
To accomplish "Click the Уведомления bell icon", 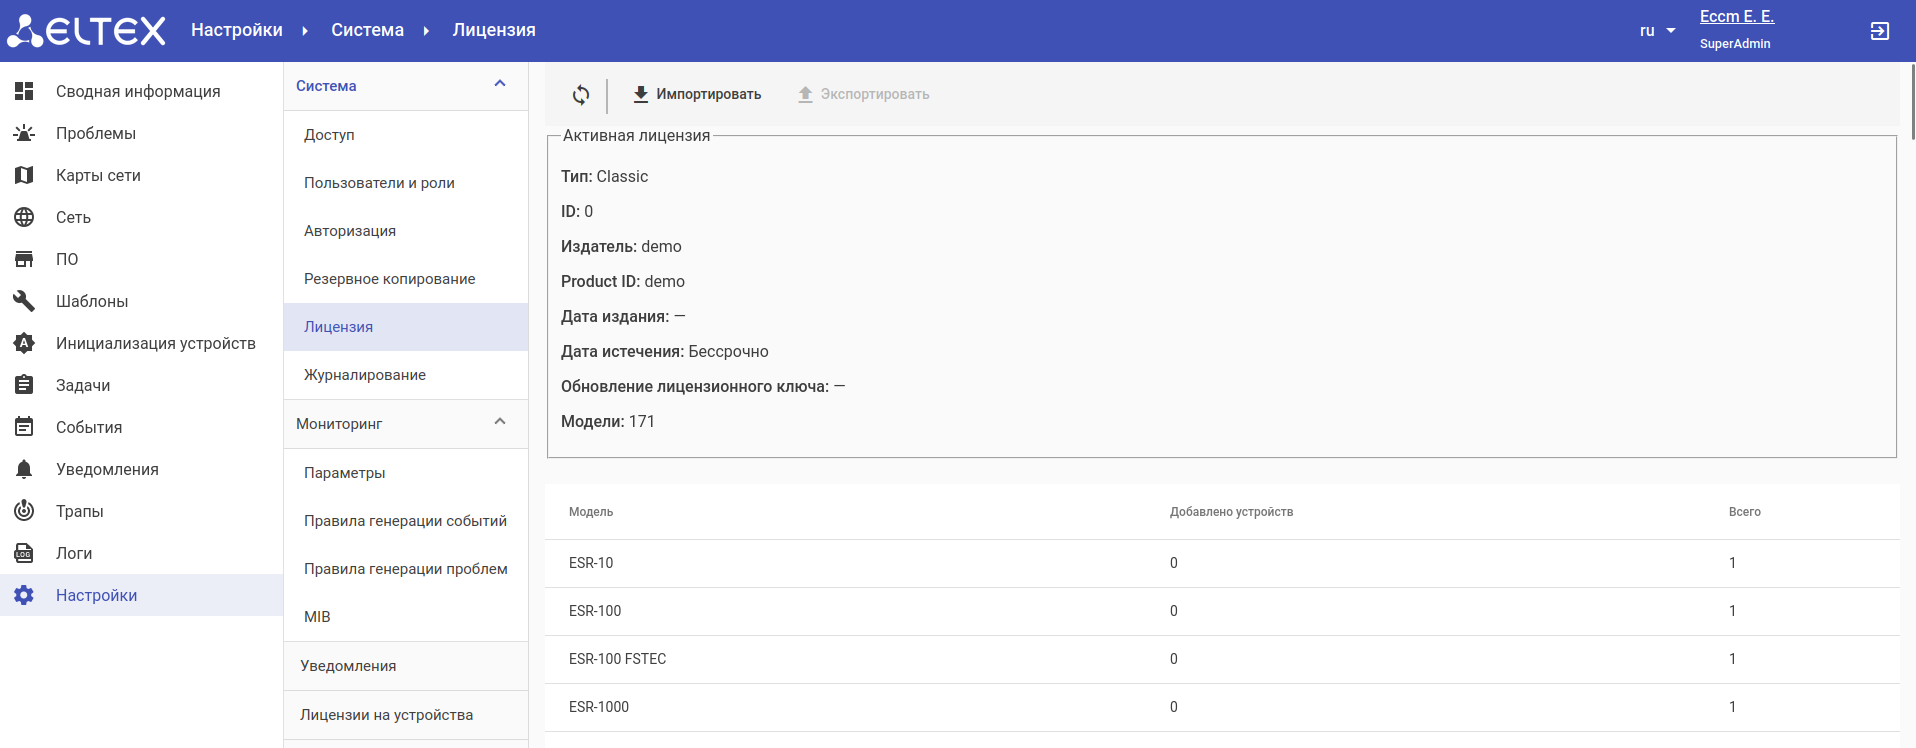I will pyautogui.click(x=24, y=469).
